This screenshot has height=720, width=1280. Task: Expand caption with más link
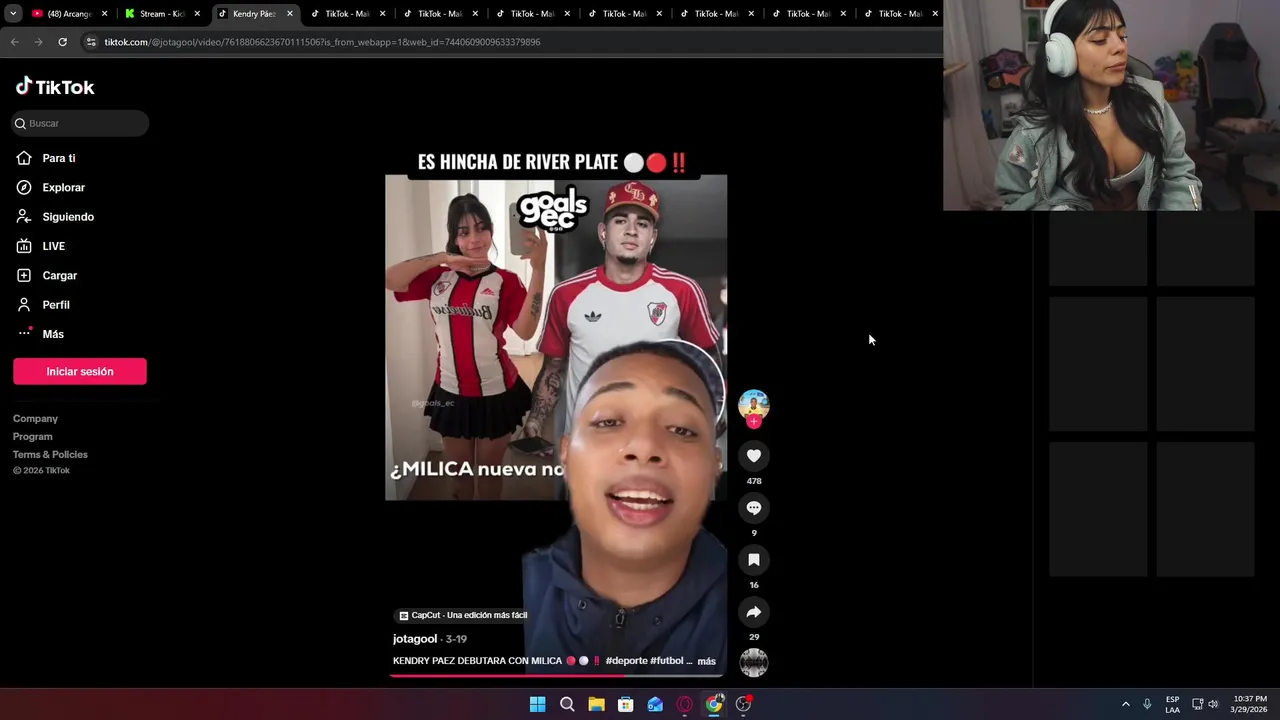pos(706,661)
